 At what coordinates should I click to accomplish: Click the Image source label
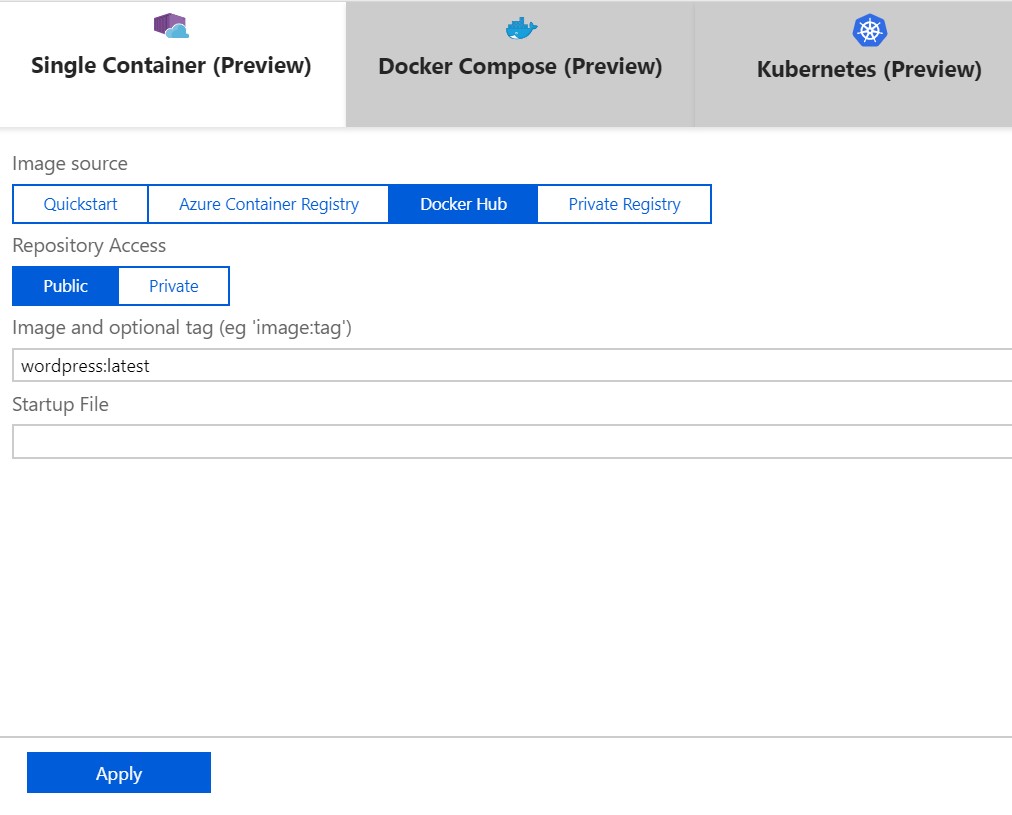[x=70, y=163]
